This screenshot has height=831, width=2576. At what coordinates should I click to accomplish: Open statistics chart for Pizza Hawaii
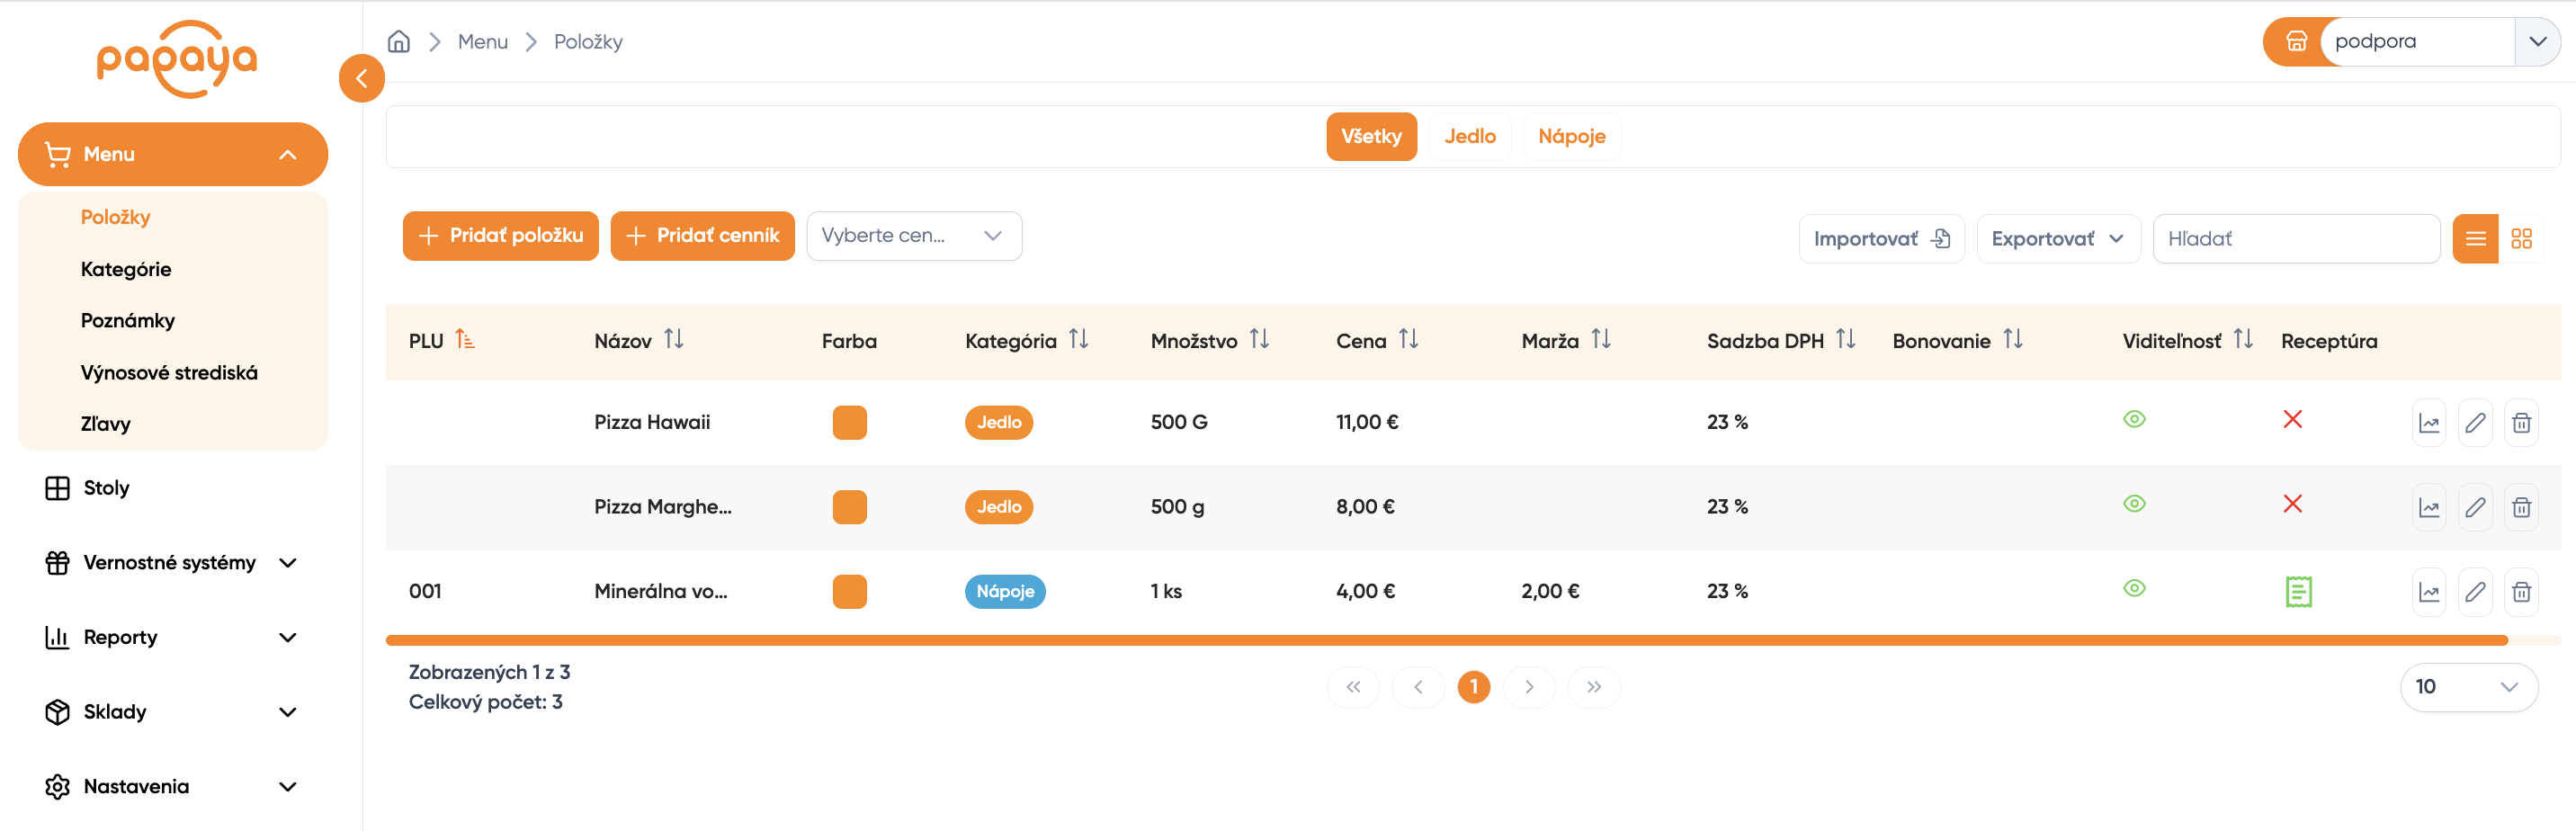pos(2429,423)
